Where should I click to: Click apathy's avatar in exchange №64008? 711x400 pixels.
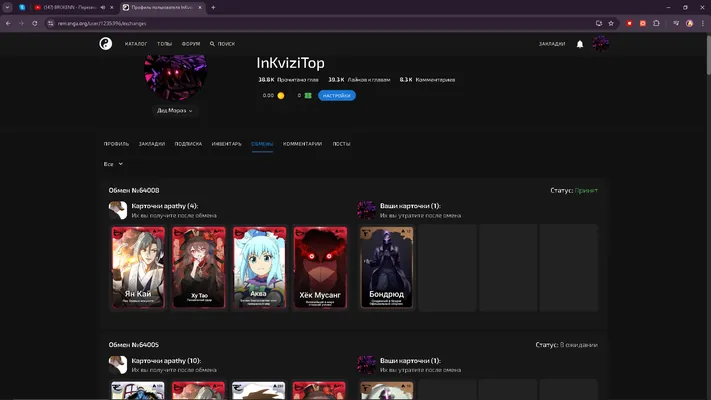[x=118, y=210]
